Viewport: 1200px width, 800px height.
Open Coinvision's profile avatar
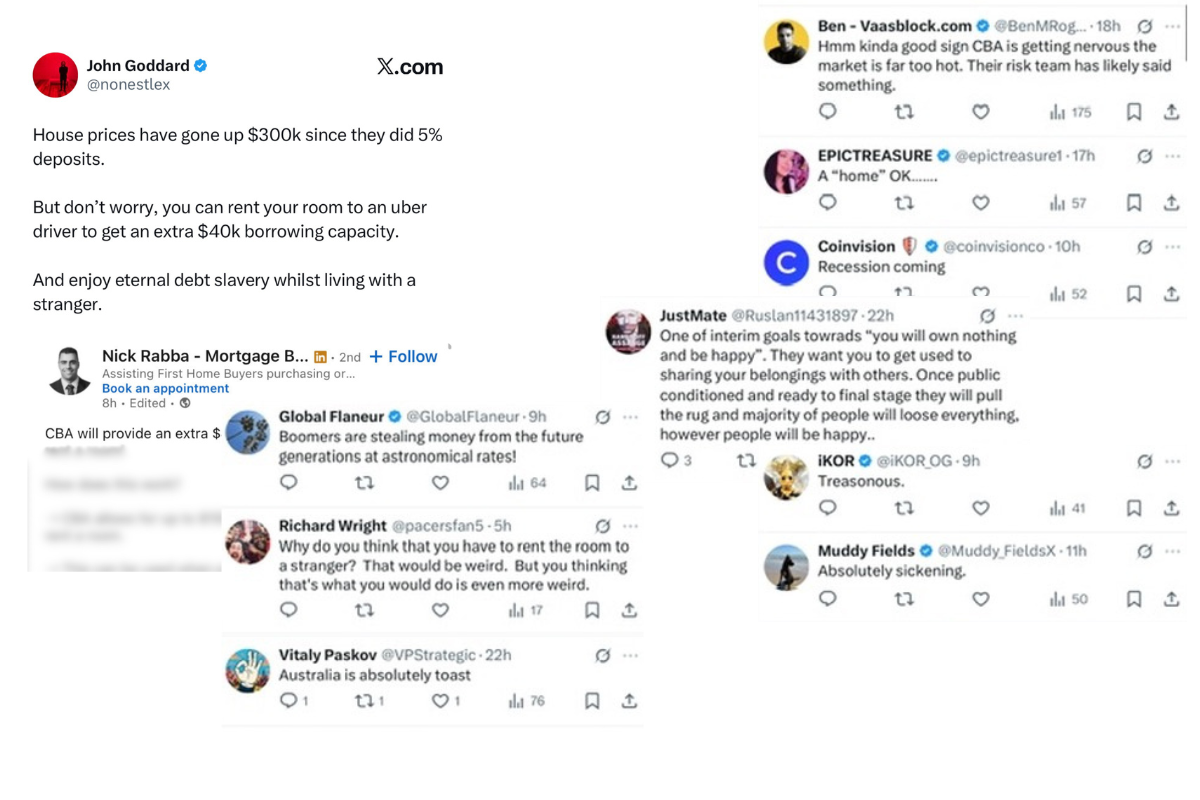pos(786,263)
